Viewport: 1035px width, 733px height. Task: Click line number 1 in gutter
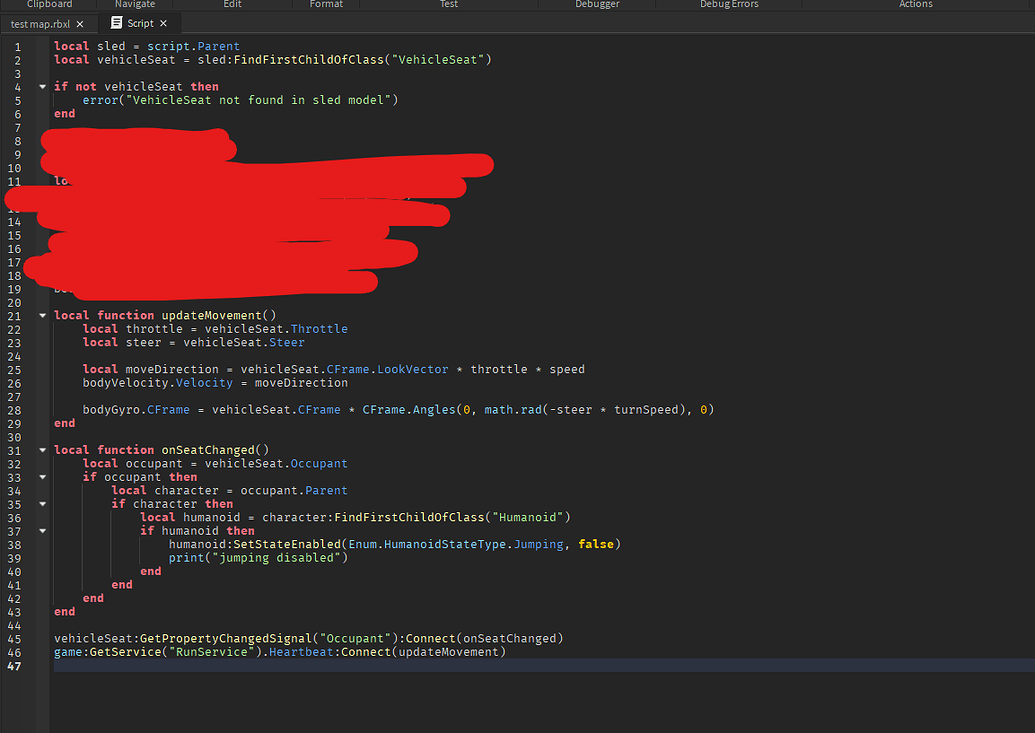[x=18, y=47]
